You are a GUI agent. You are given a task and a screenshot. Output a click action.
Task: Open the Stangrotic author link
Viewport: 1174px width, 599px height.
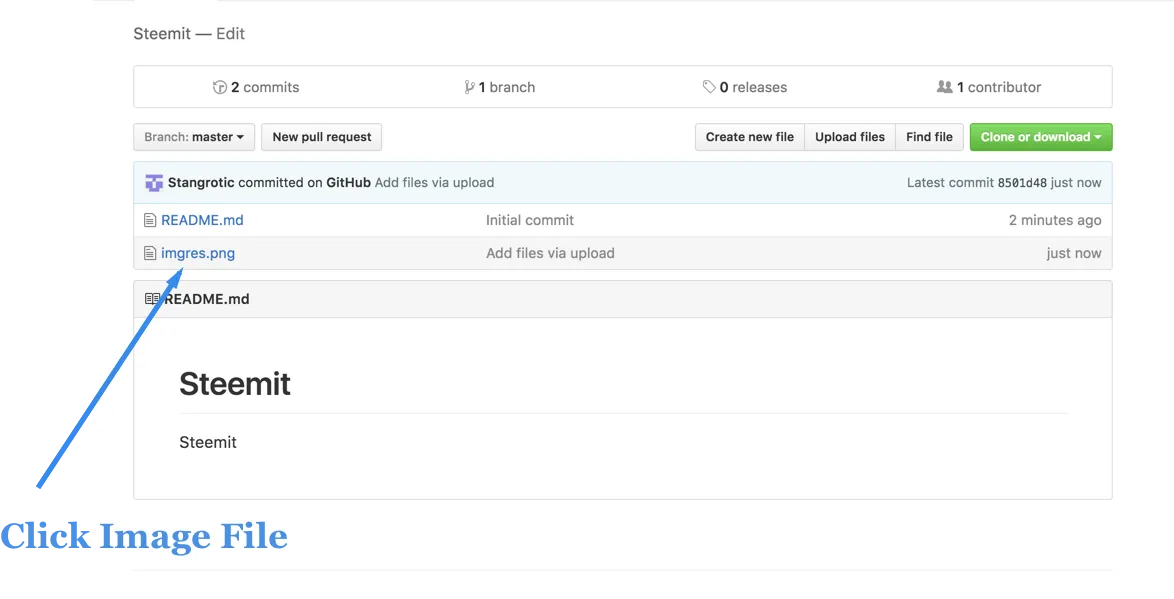pyautogui.click(x=201, y=183)
